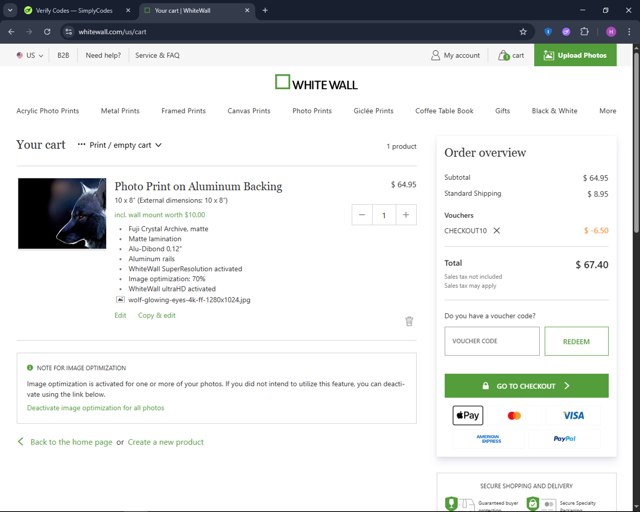Screen dimensions: 640x512
Task: Click the PayPal payment icon
Action: click(564, 439)
